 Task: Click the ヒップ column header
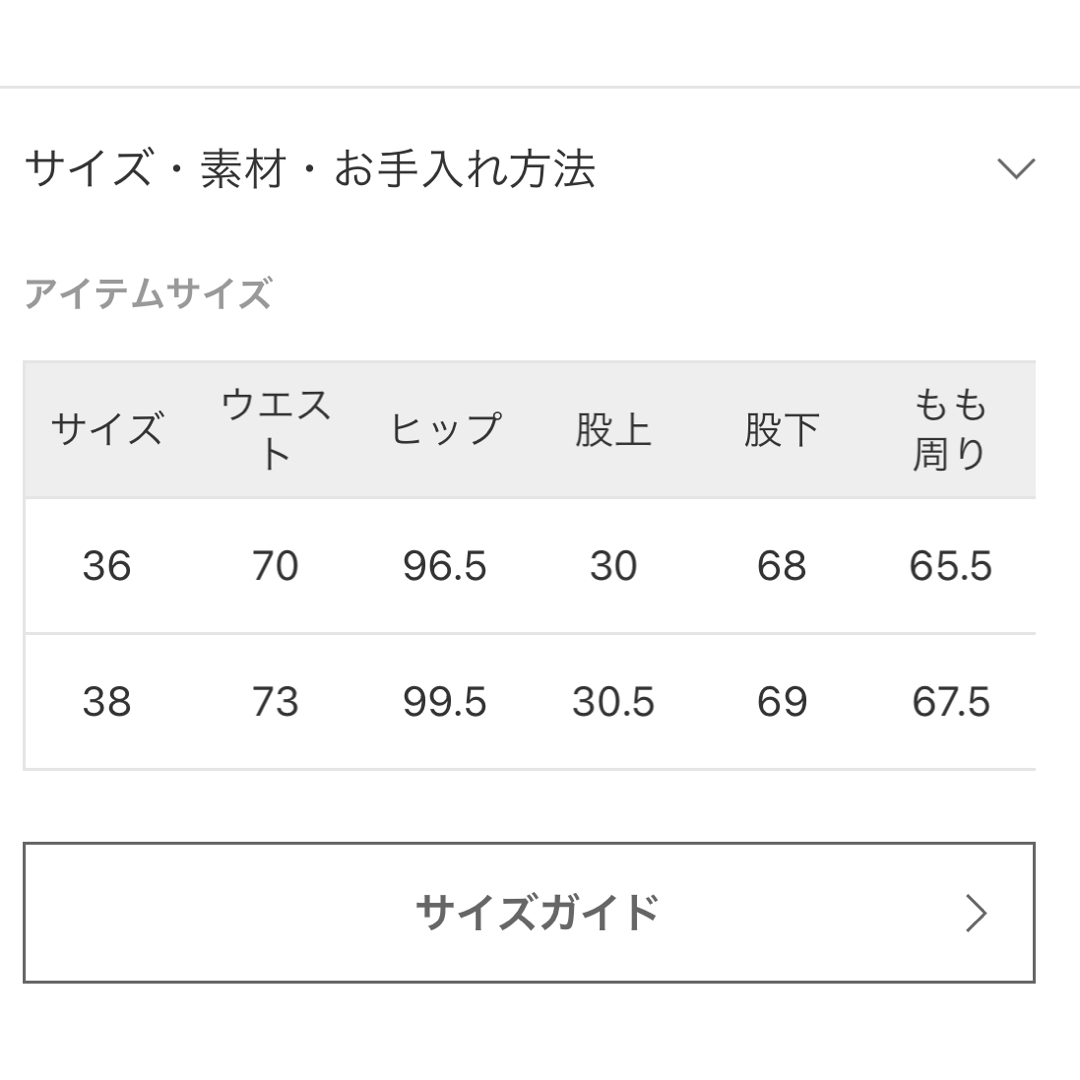(445, 429)
